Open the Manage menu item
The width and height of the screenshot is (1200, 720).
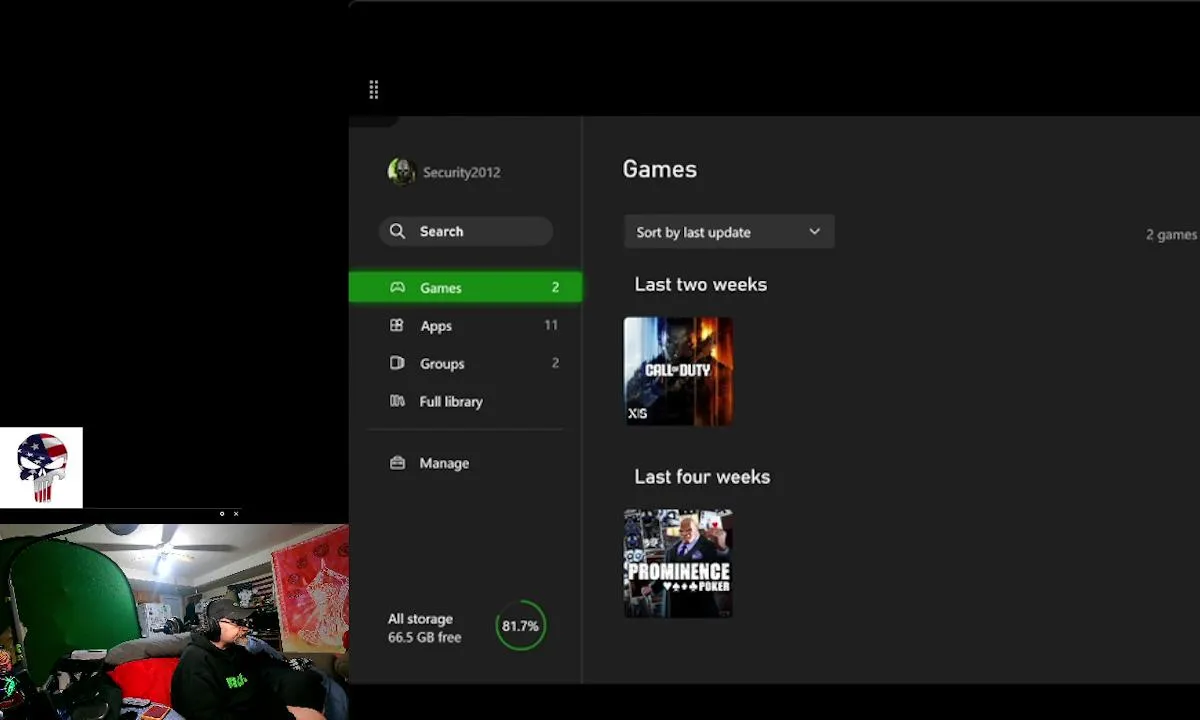pyautogui.click(x=465, y=463)
